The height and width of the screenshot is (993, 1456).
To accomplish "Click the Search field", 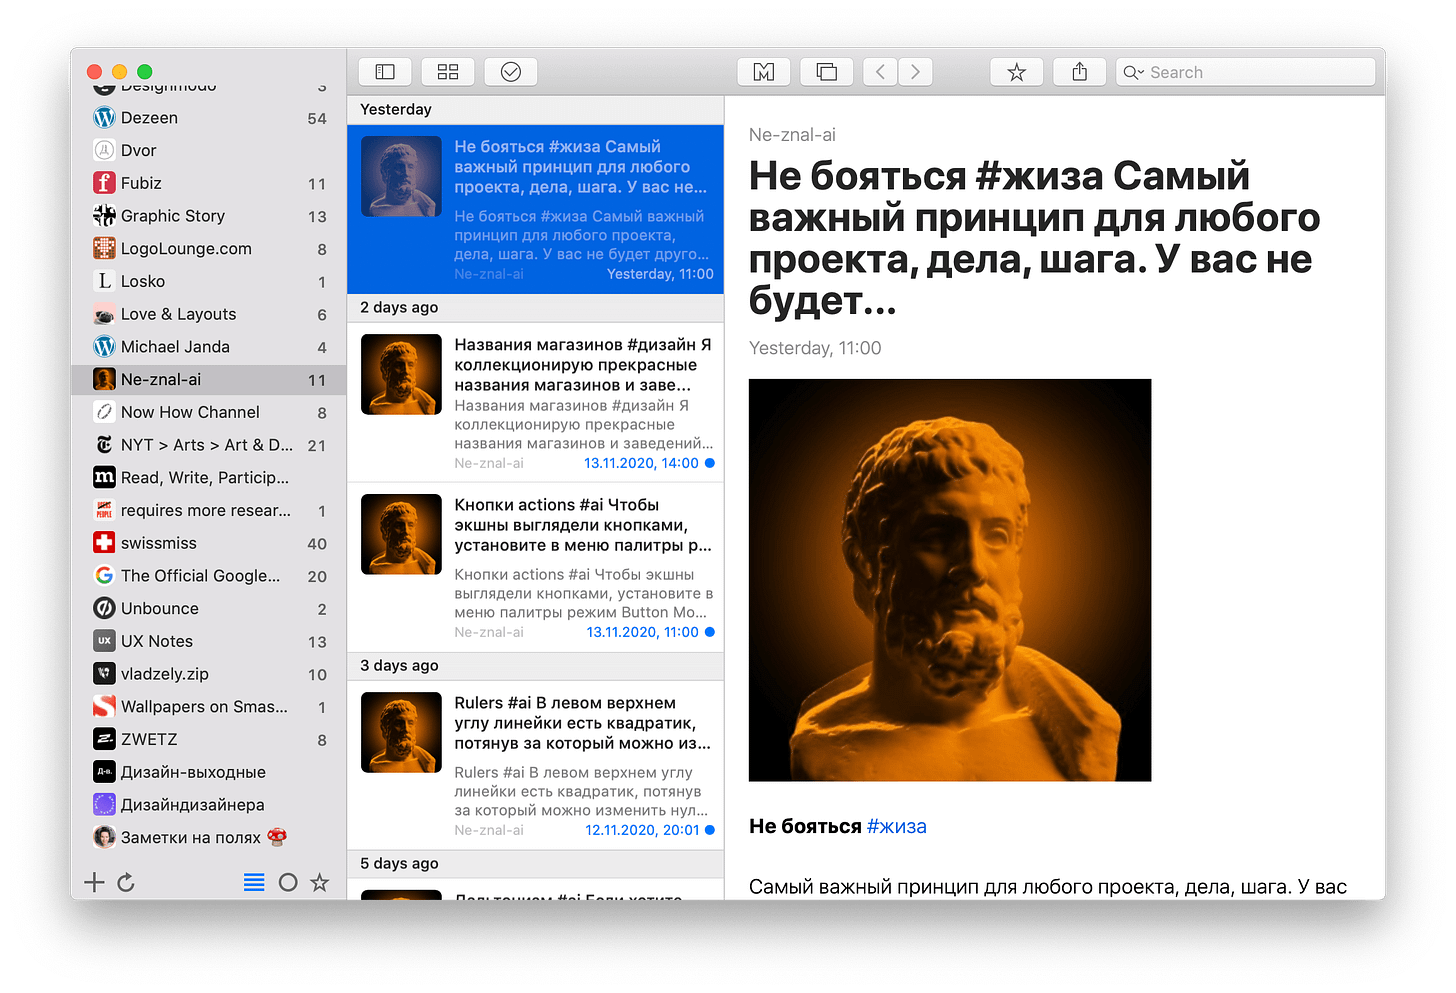I will tap(1246, 72).
